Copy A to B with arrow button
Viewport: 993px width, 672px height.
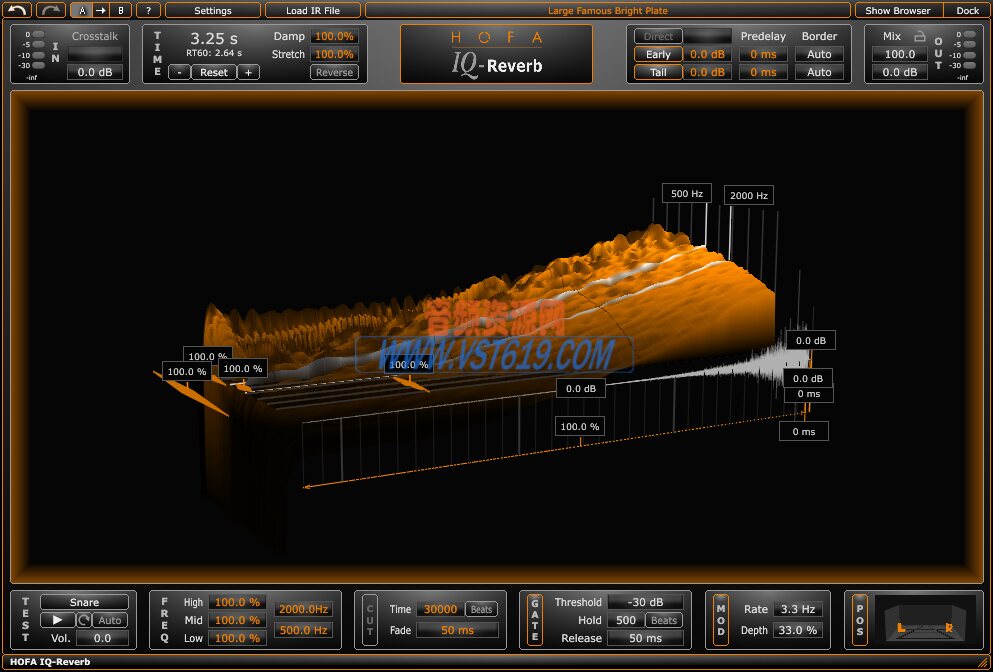pos(101,10)
